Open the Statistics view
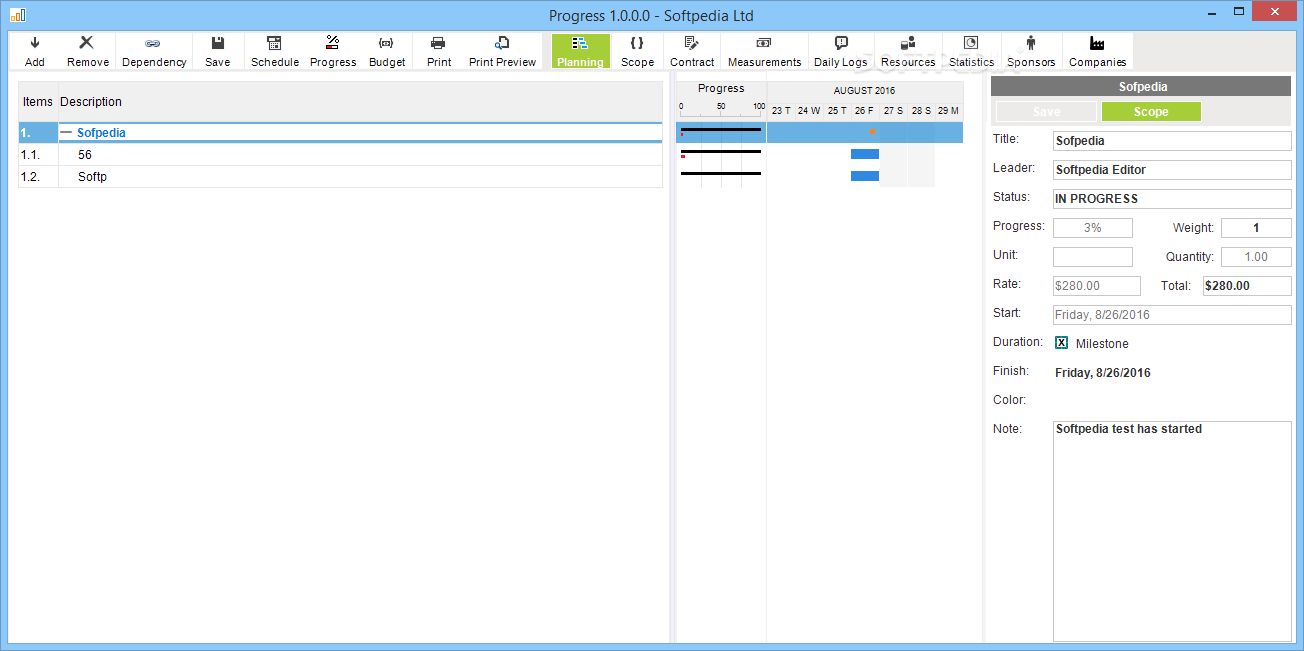1304x651 pixels. 971,51
